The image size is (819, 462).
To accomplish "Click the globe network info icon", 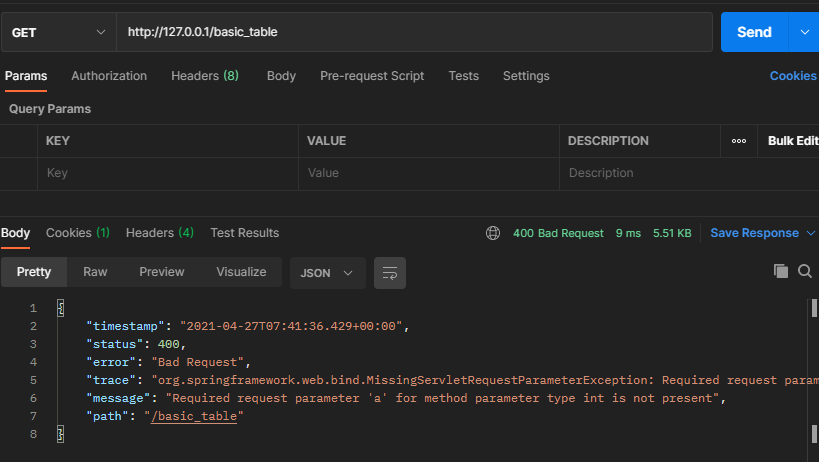I will tap(493, 233).
